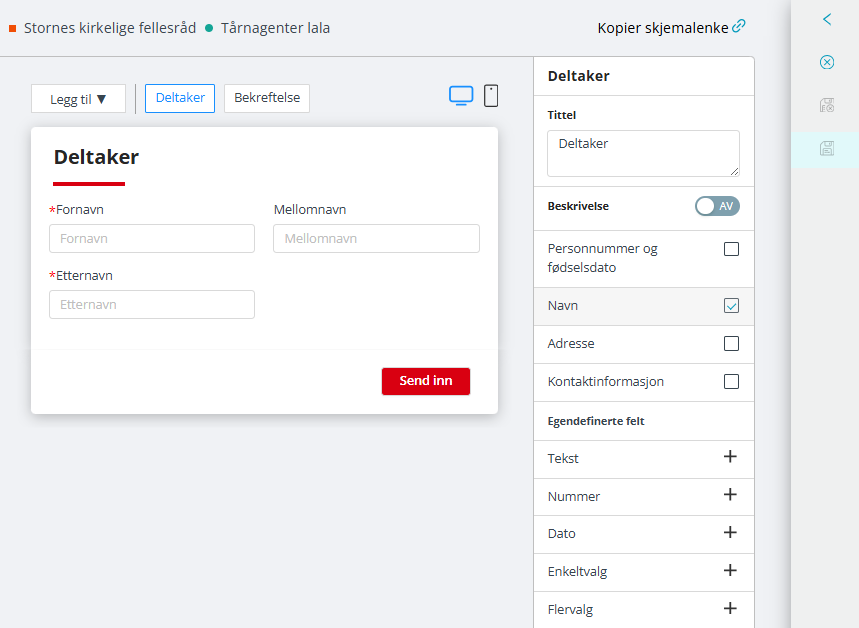Click inside the Fornavn input field
Viewport: 859px width, 628px height.
[151, 238]
